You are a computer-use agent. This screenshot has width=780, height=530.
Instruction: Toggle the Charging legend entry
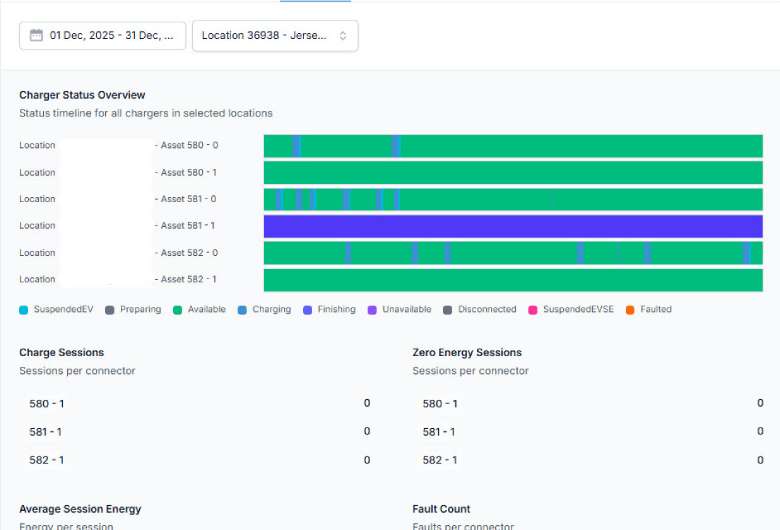tap(264, 310)
